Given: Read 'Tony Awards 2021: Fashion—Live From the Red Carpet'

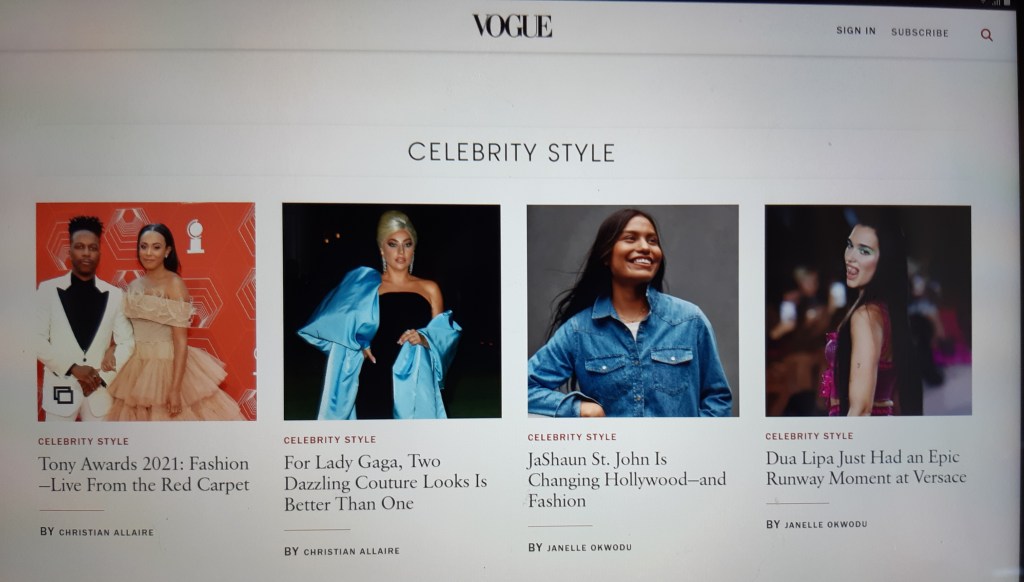Looking at the screenshot, I should (x=144, y=474).
